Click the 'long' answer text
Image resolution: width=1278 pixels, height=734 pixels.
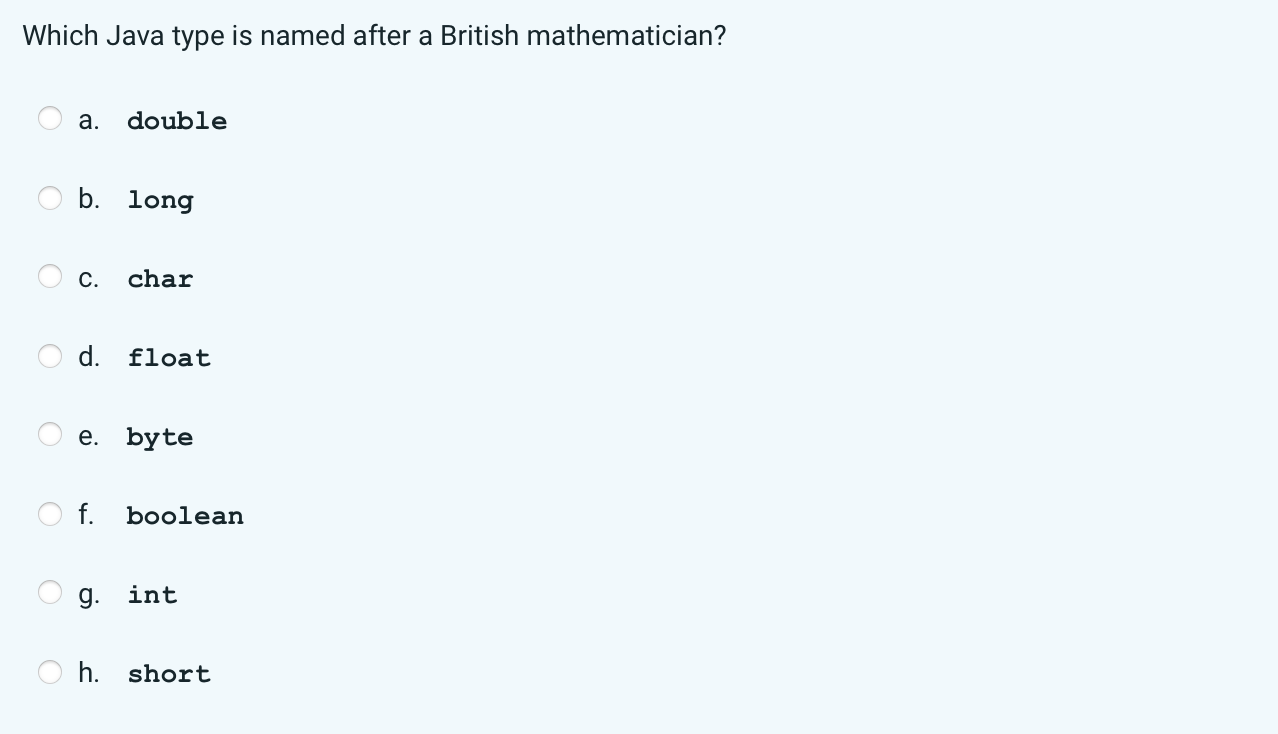coord(160,200)
